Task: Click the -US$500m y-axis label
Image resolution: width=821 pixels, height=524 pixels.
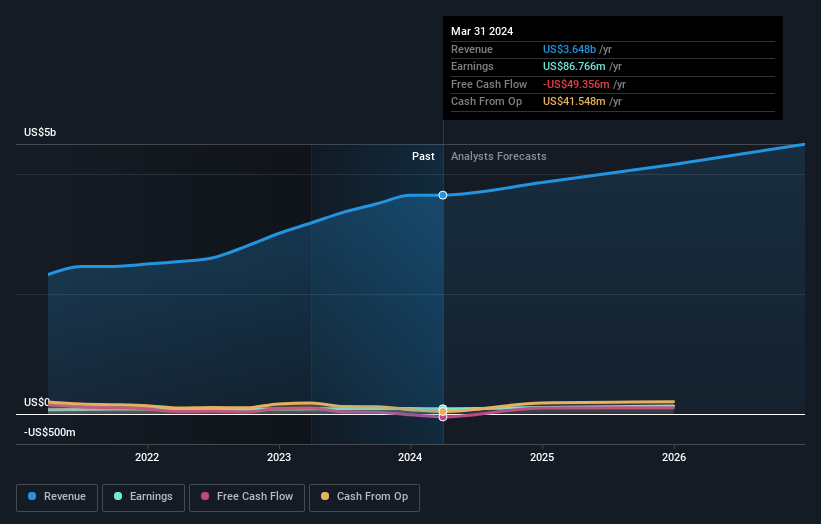Action: (x=50, y=432)
